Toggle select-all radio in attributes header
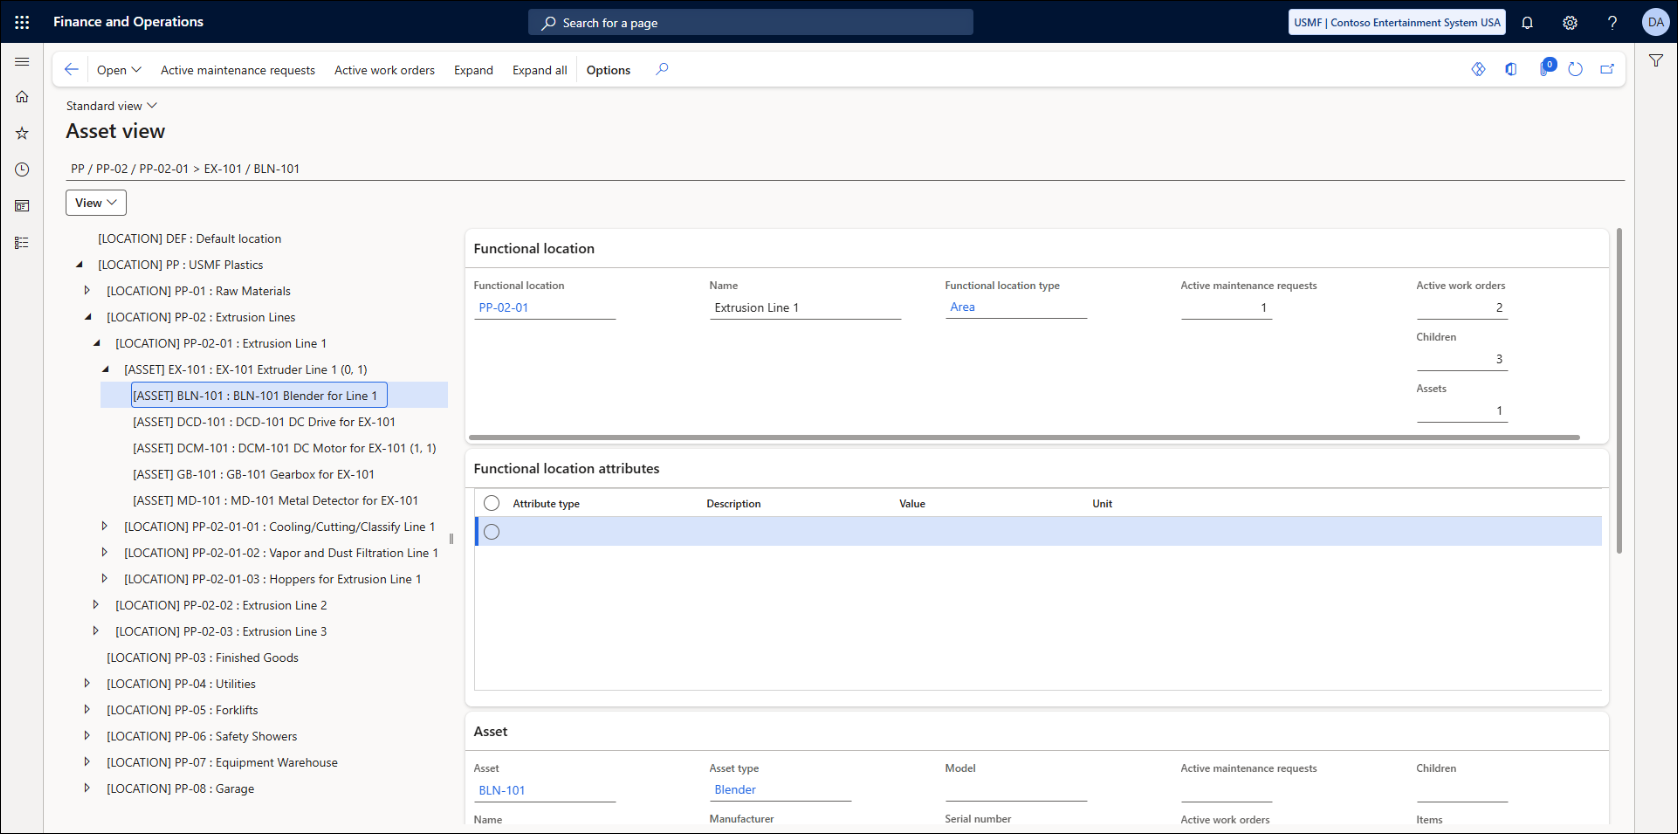This screenshot has height=834, width=1678. pos(492,504)
